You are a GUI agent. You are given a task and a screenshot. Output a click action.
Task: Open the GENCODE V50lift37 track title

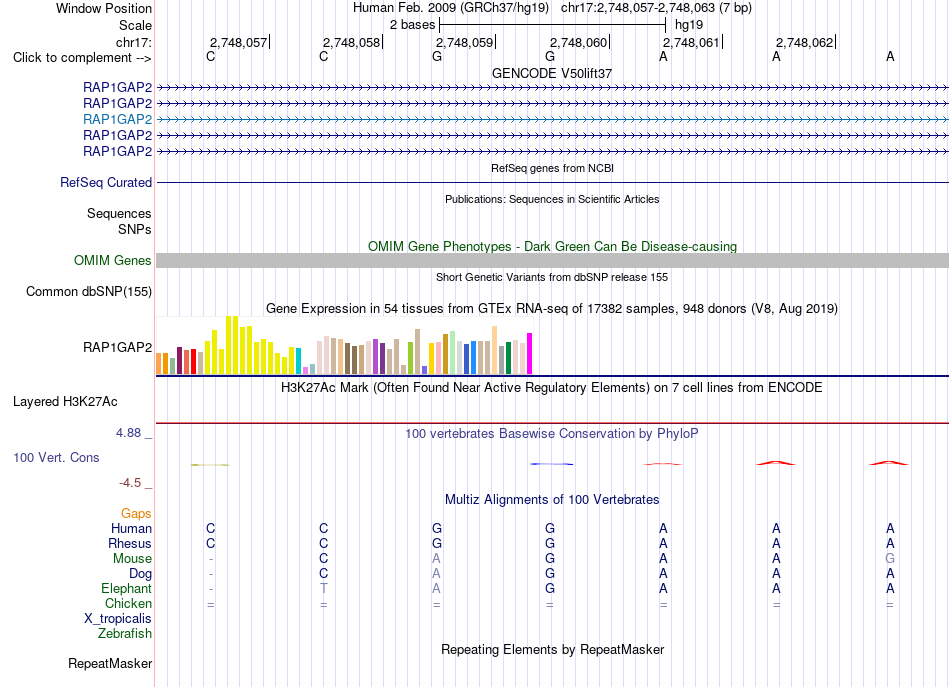(552, 73)
